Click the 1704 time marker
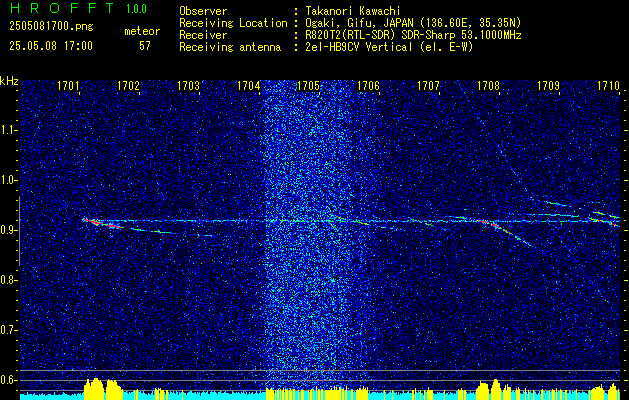 click(x=248, y=85)
